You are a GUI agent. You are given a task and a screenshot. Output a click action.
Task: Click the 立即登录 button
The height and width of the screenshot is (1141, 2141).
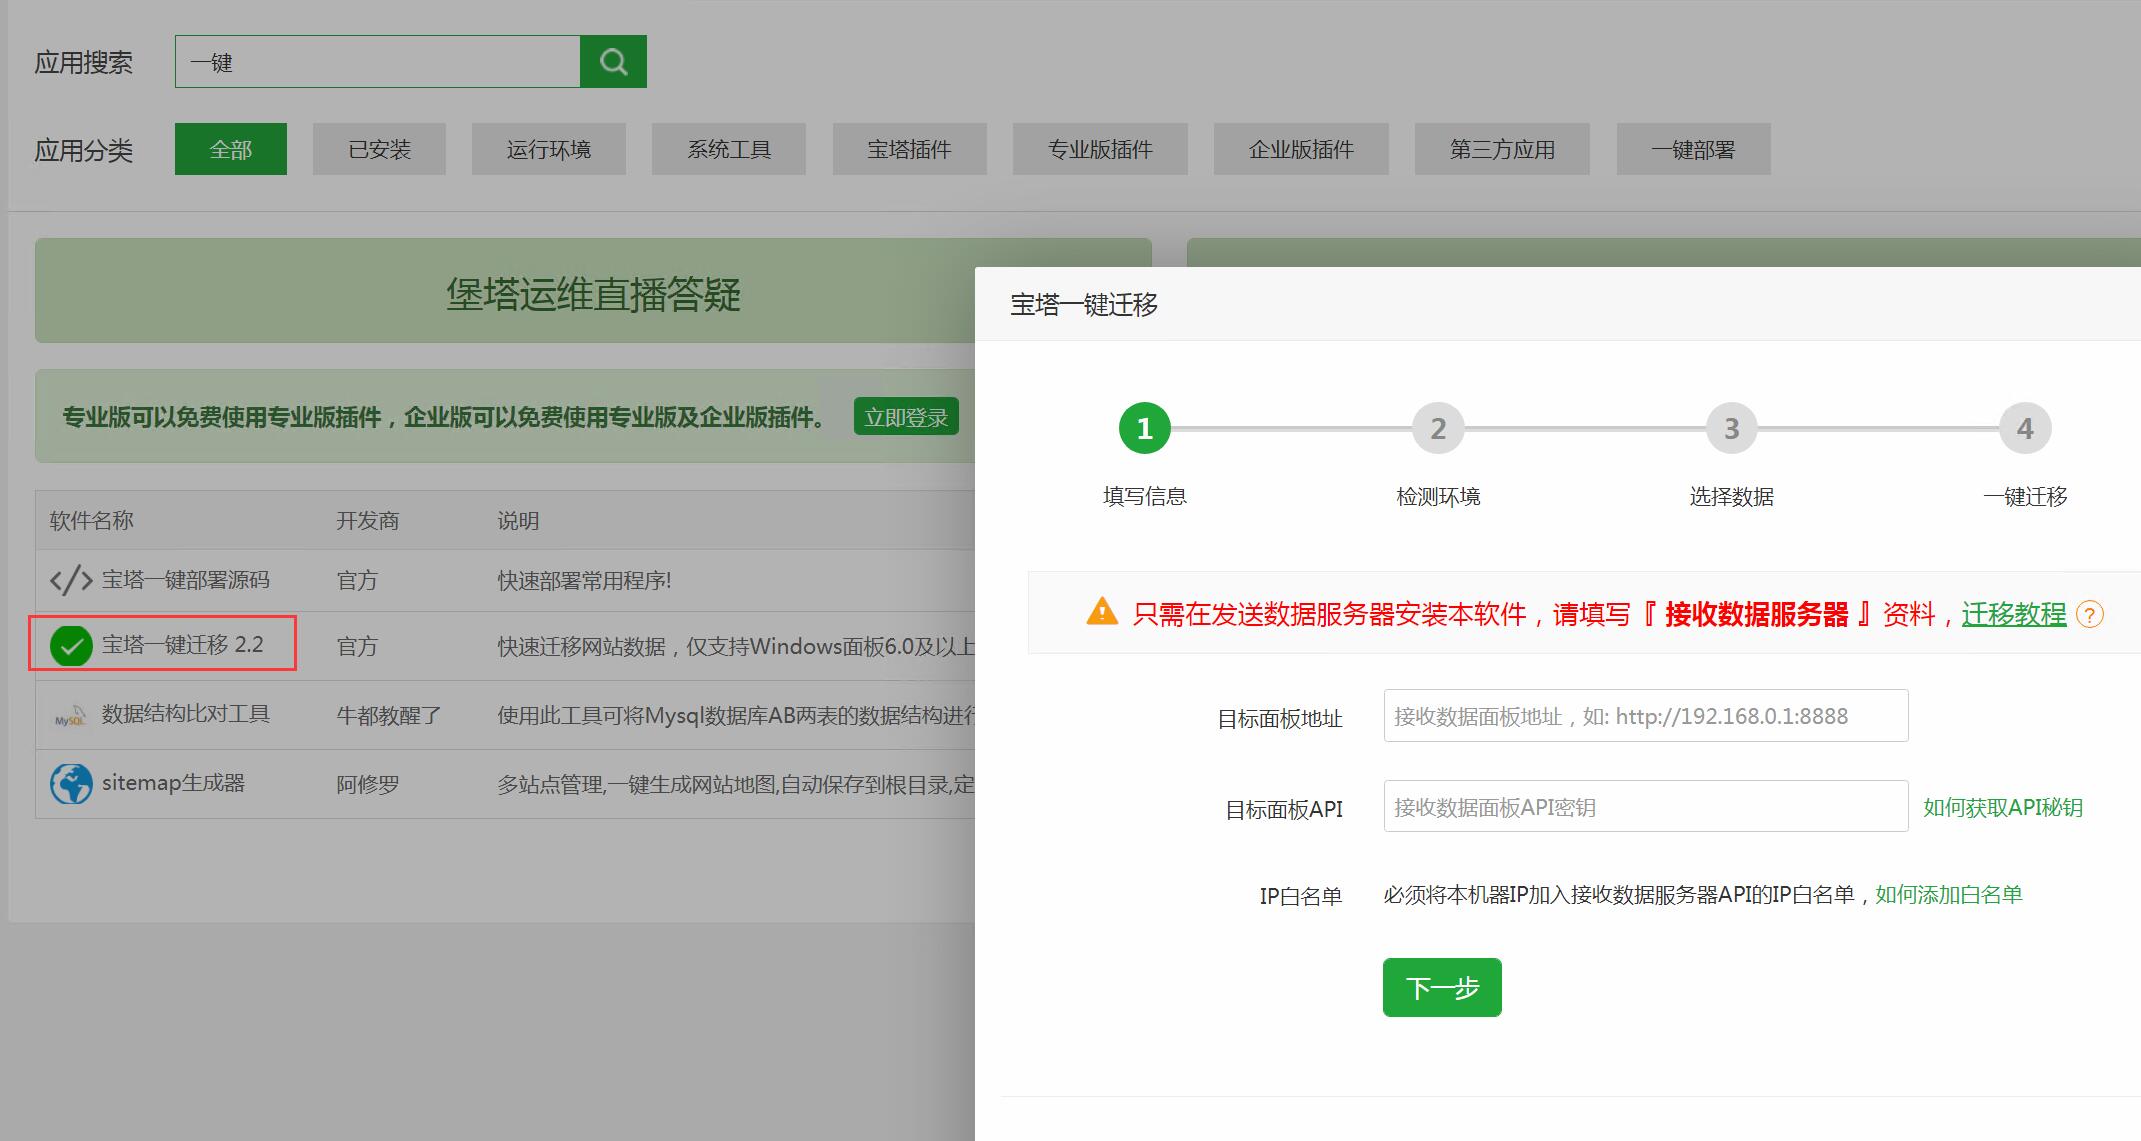[906, 416]
